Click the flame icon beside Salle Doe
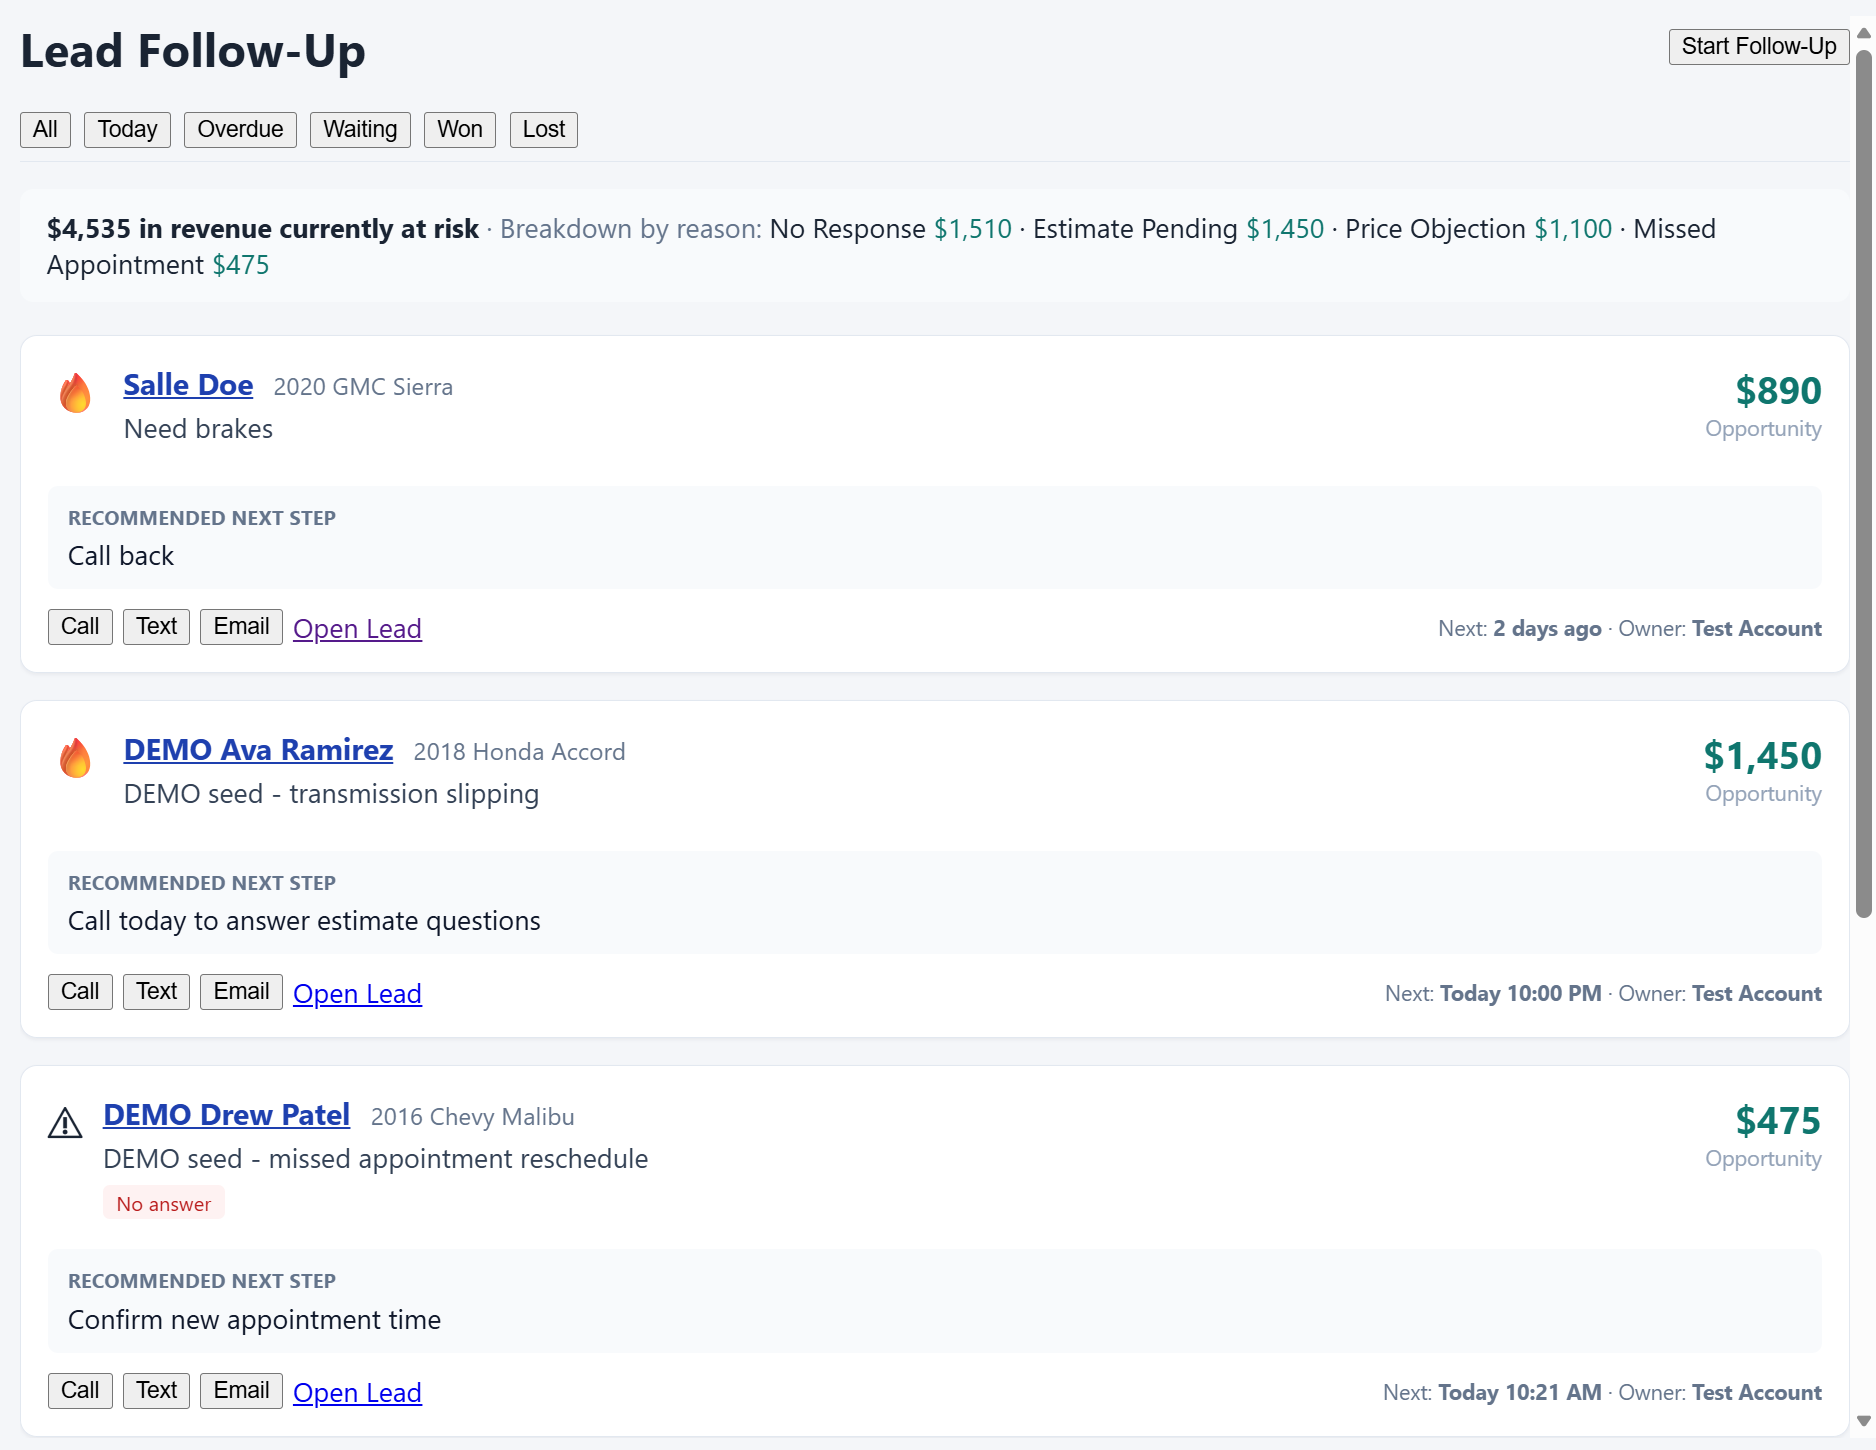The height and width of the screenshot is (1450, 1876). pyautogui.click(x=75, y=393)
